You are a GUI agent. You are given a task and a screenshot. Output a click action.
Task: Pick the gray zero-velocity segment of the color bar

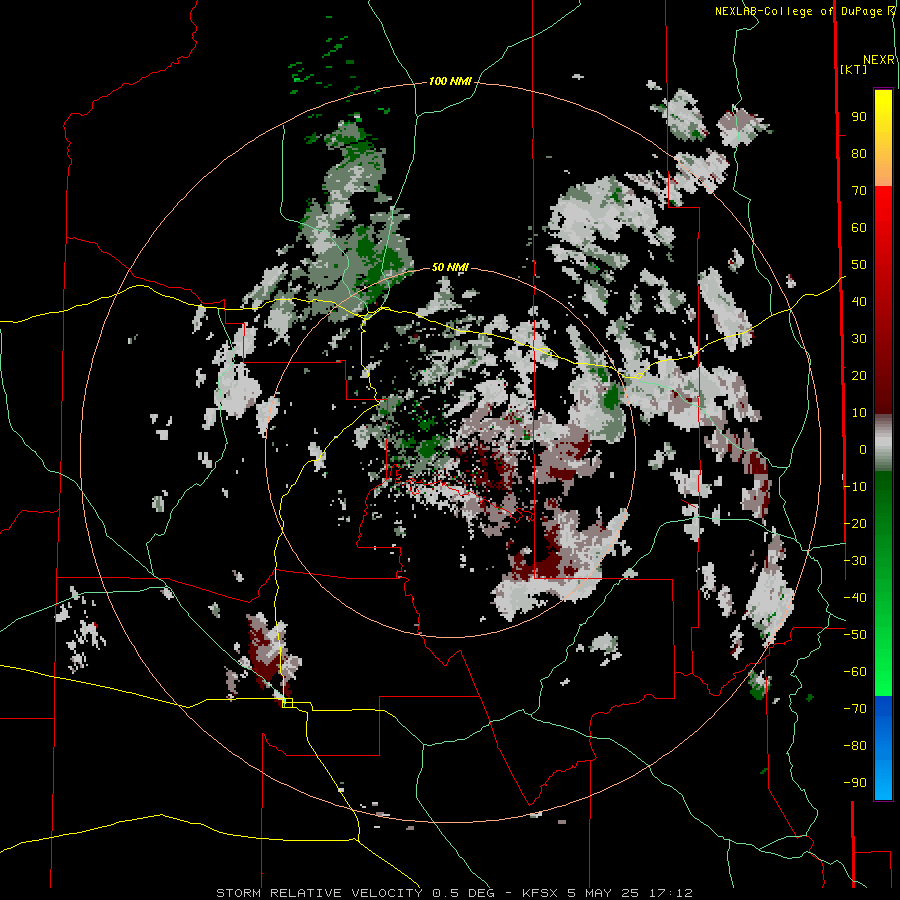[x=883, y=443]
